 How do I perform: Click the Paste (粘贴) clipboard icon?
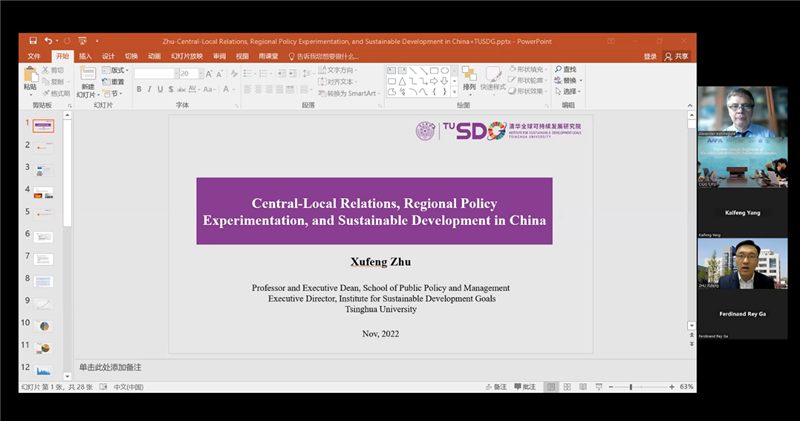click(31, 78)
